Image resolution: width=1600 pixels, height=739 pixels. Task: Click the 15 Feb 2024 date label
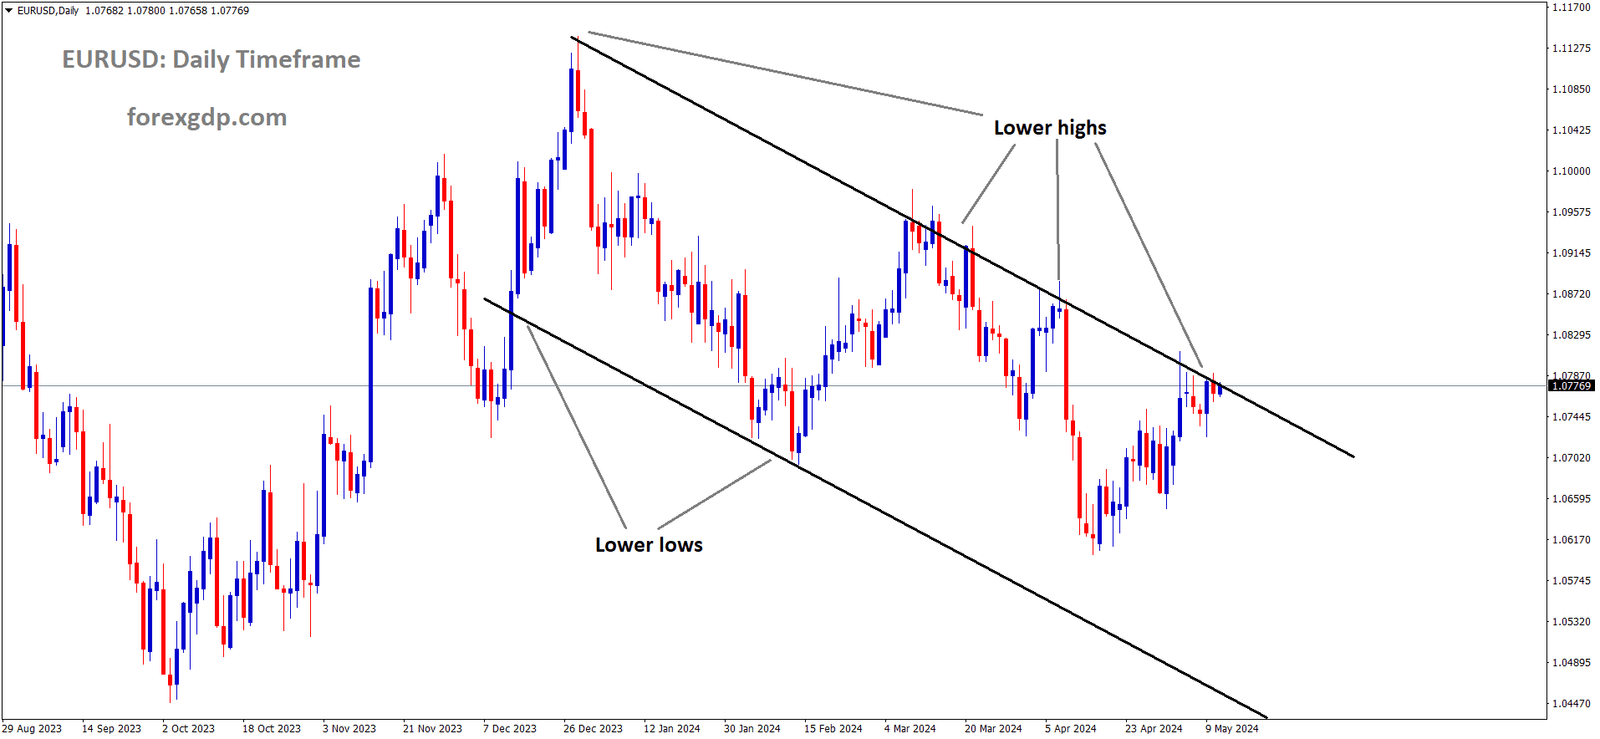point(833,729)
